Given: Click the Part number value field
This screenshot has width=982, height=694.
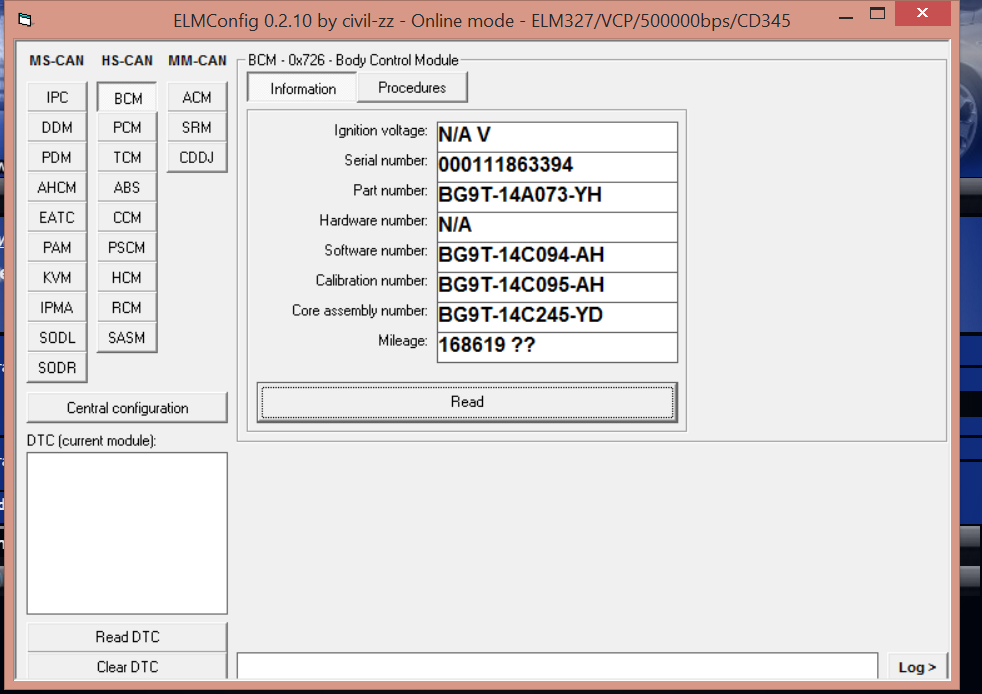Looking at the screenshot, I should pos(557,196).
